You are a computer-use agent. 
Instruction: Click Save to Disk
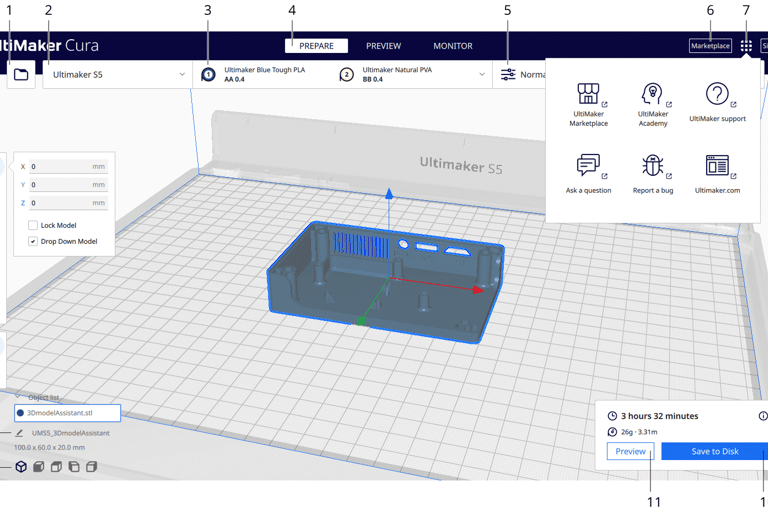[715, 451]
